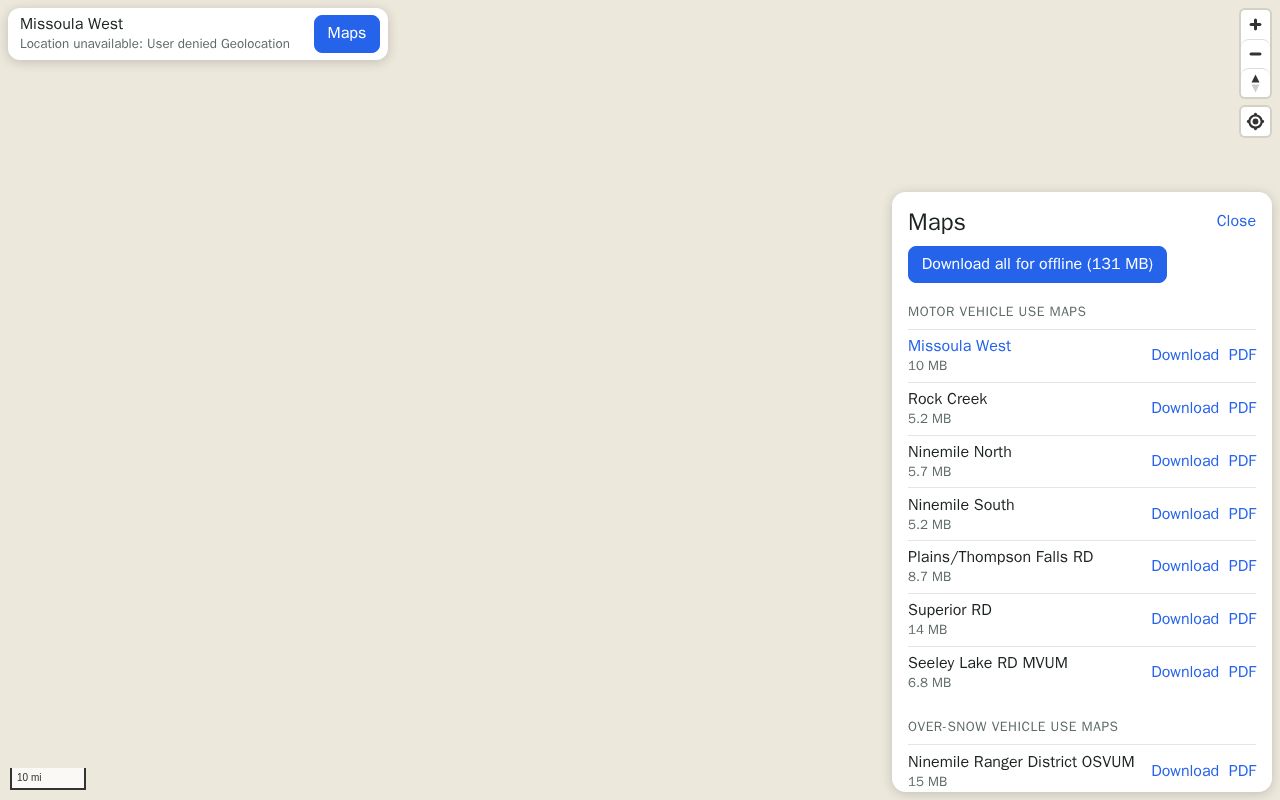1280x800 pixels.
Task: Download the Plains/Thompson Falls RD map
Action: [1185, 566]
